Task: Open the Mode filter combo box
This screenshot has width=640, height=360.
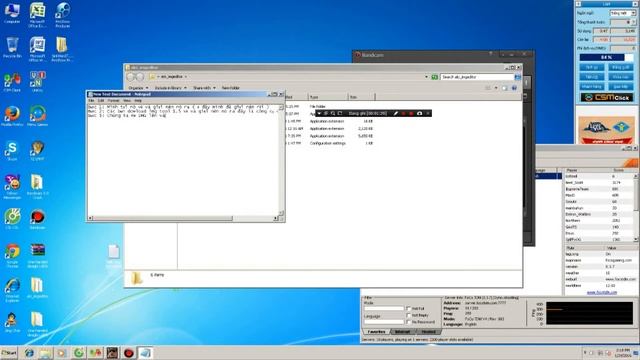Action: 384,309
